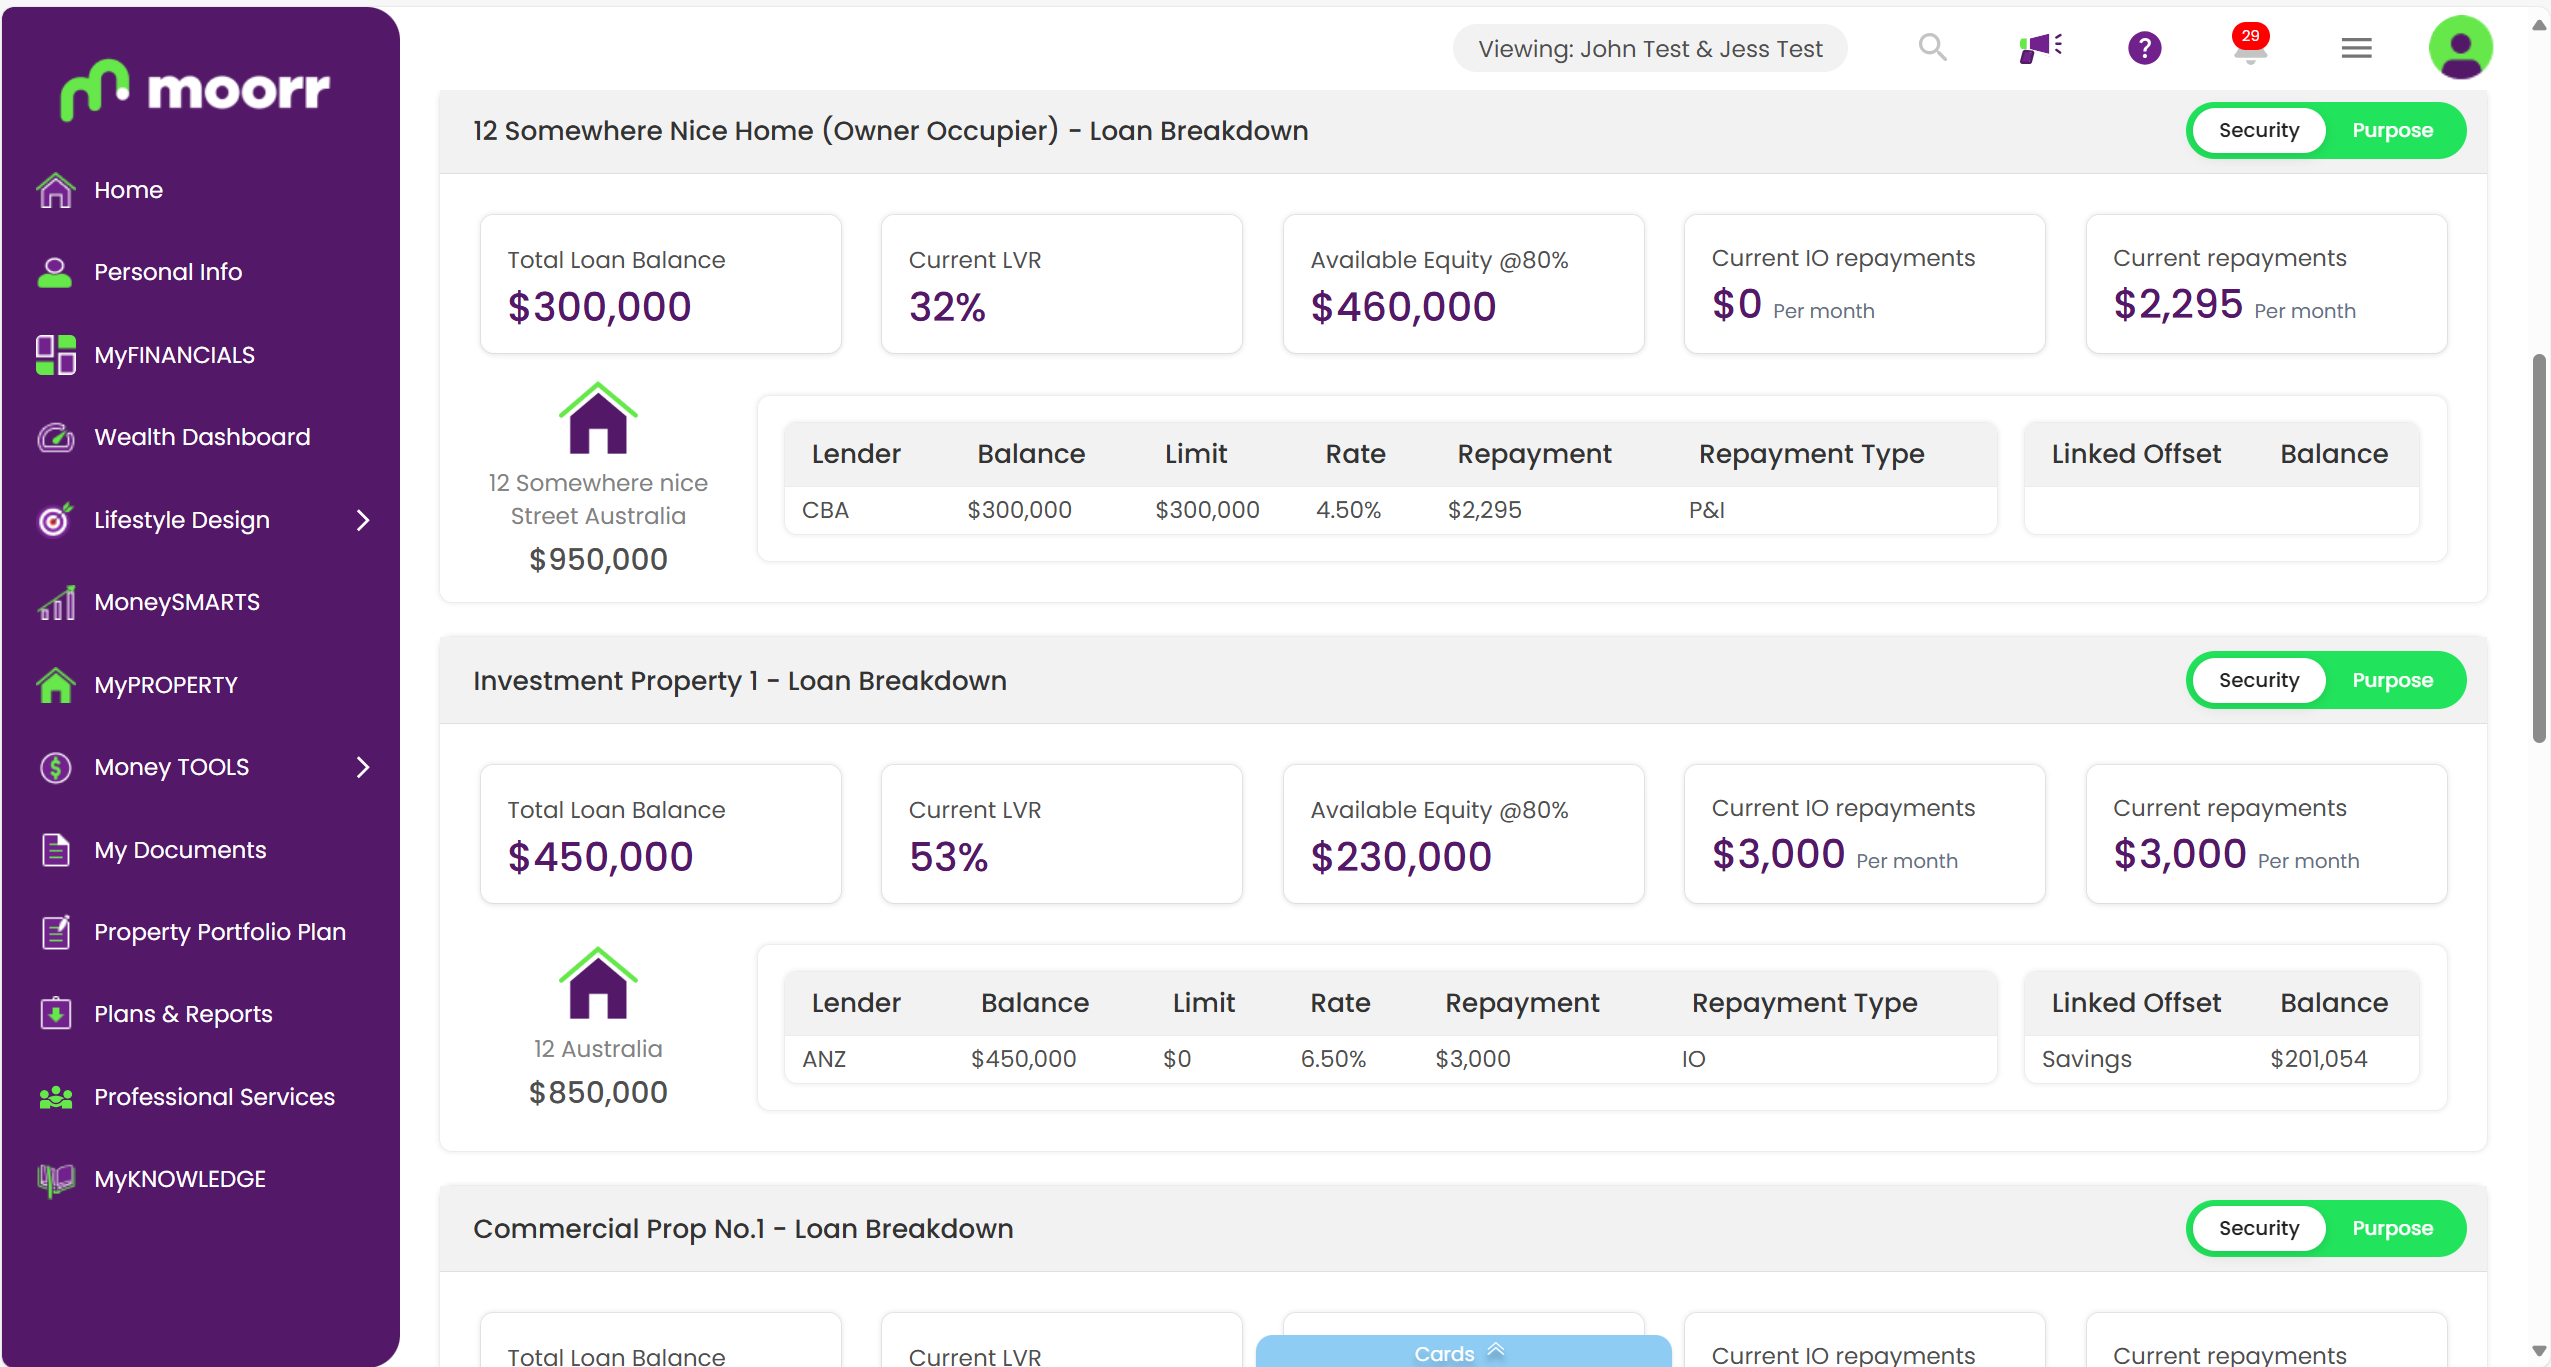
Task: Select the ANZ lender cell
Action: pos(824,1059)
